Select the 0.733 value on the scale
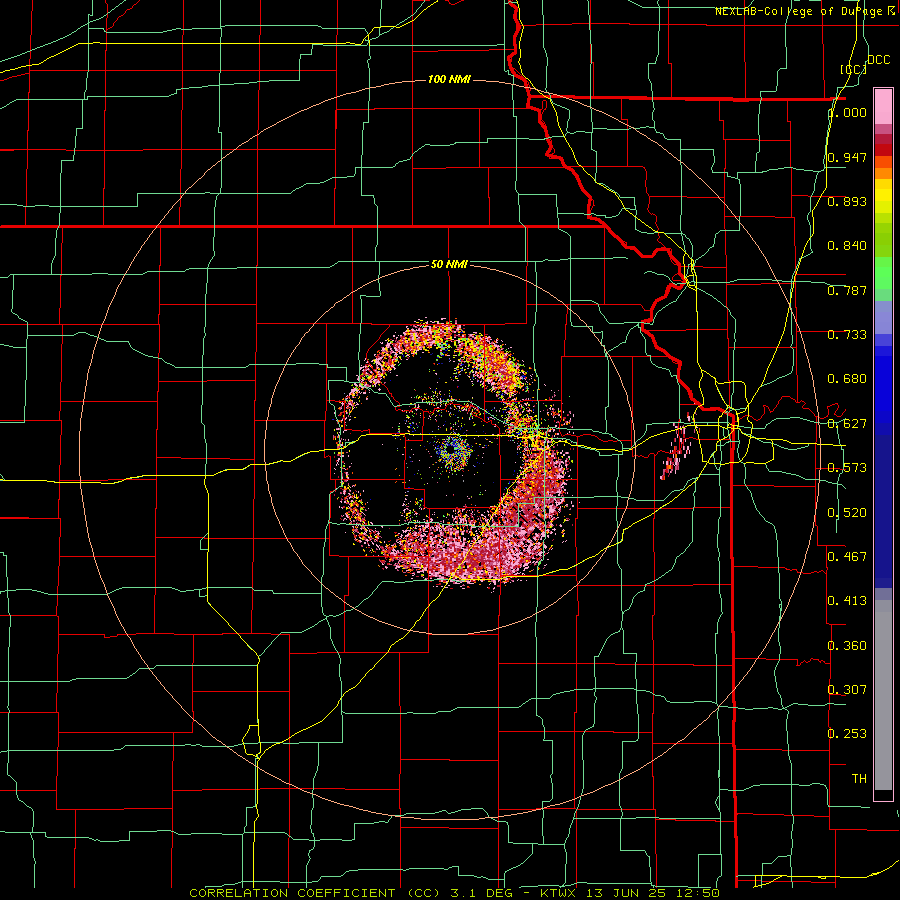The width and height of the screenshot is (900, 900). (847, 335)
